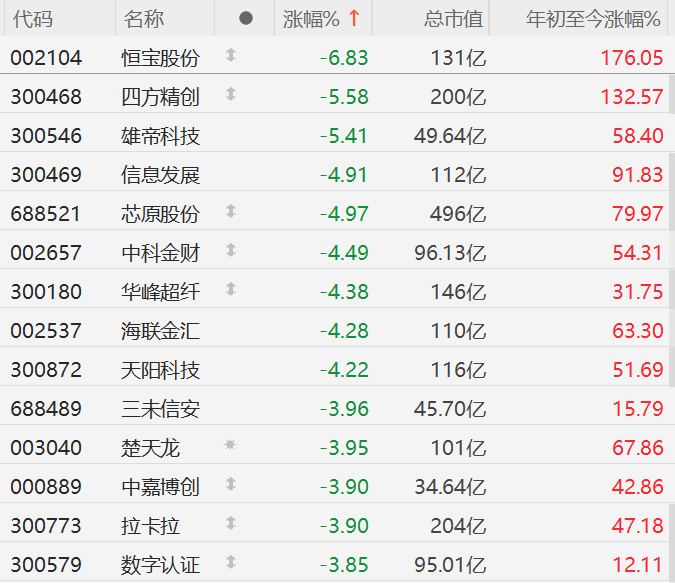Select stock code 002537
Viewport: 675px width, 583px height.
(x=46, y=331)
